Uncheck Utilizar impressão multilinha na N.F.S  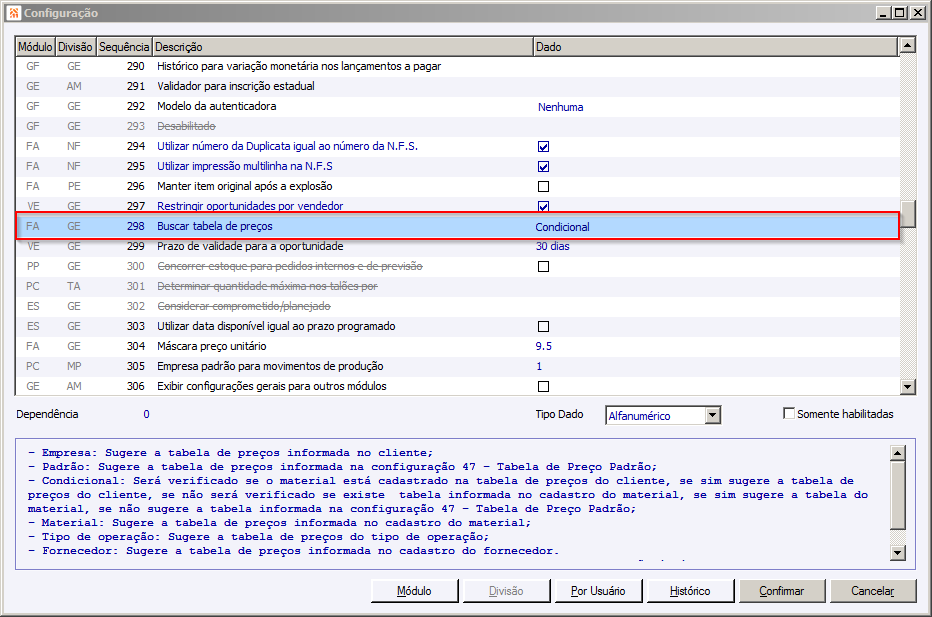pos(543,166)
